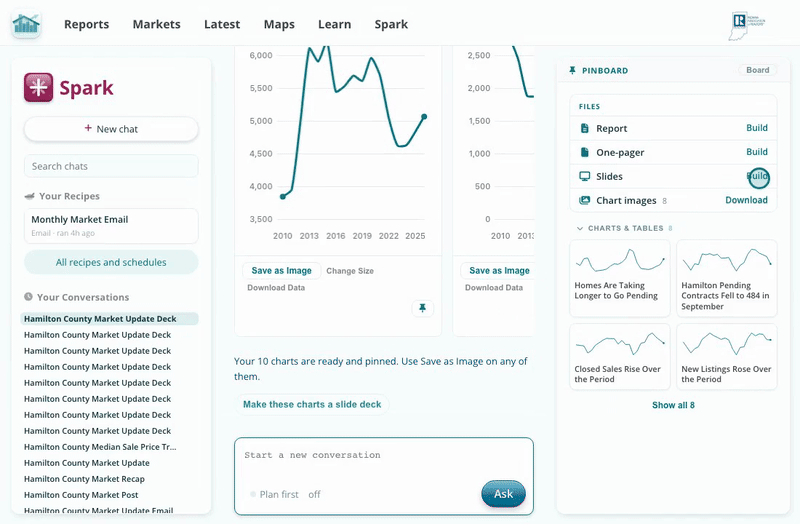
Task: Open All recipes and schedules
Action: coord(111,262)
